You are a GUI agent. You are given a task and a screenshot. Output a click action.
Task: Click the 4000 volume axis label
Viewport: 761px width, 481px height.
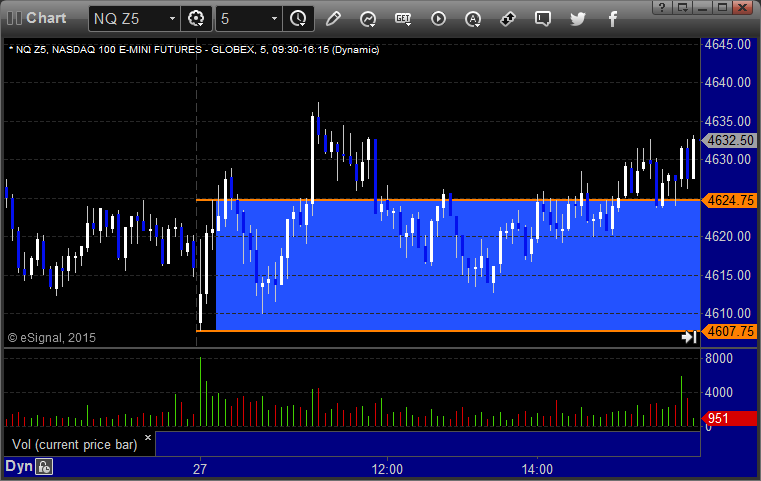pos(719,392)
